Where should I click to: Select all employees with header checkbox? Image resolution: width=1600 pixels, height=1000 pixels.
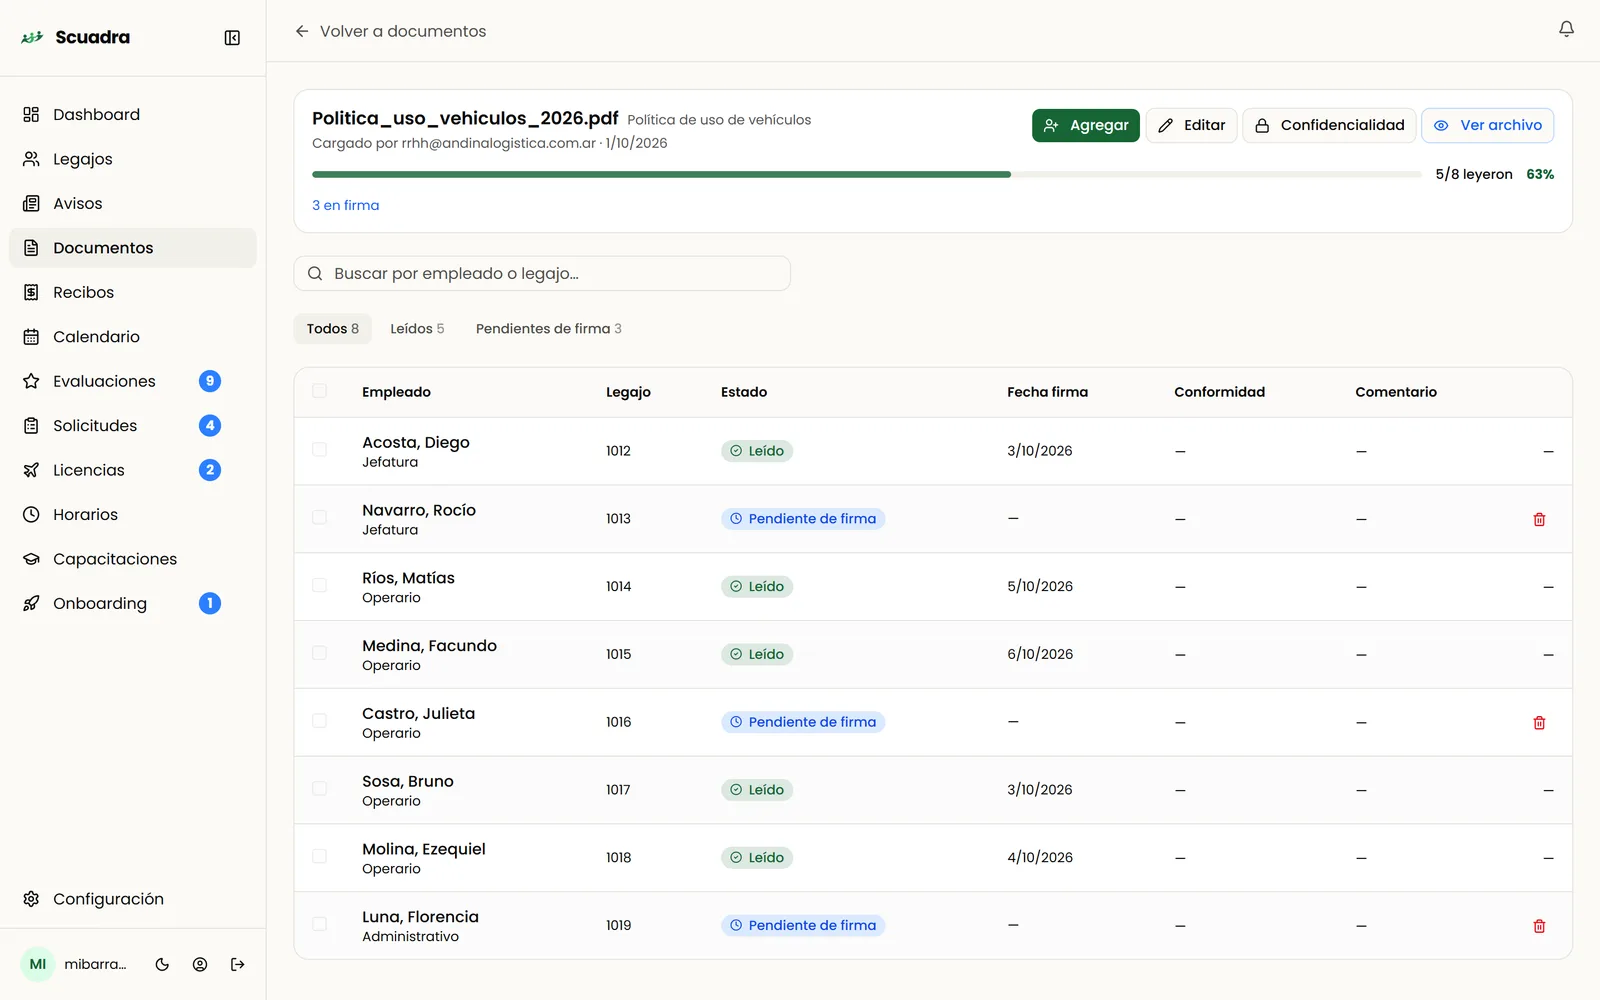point(319,391)
